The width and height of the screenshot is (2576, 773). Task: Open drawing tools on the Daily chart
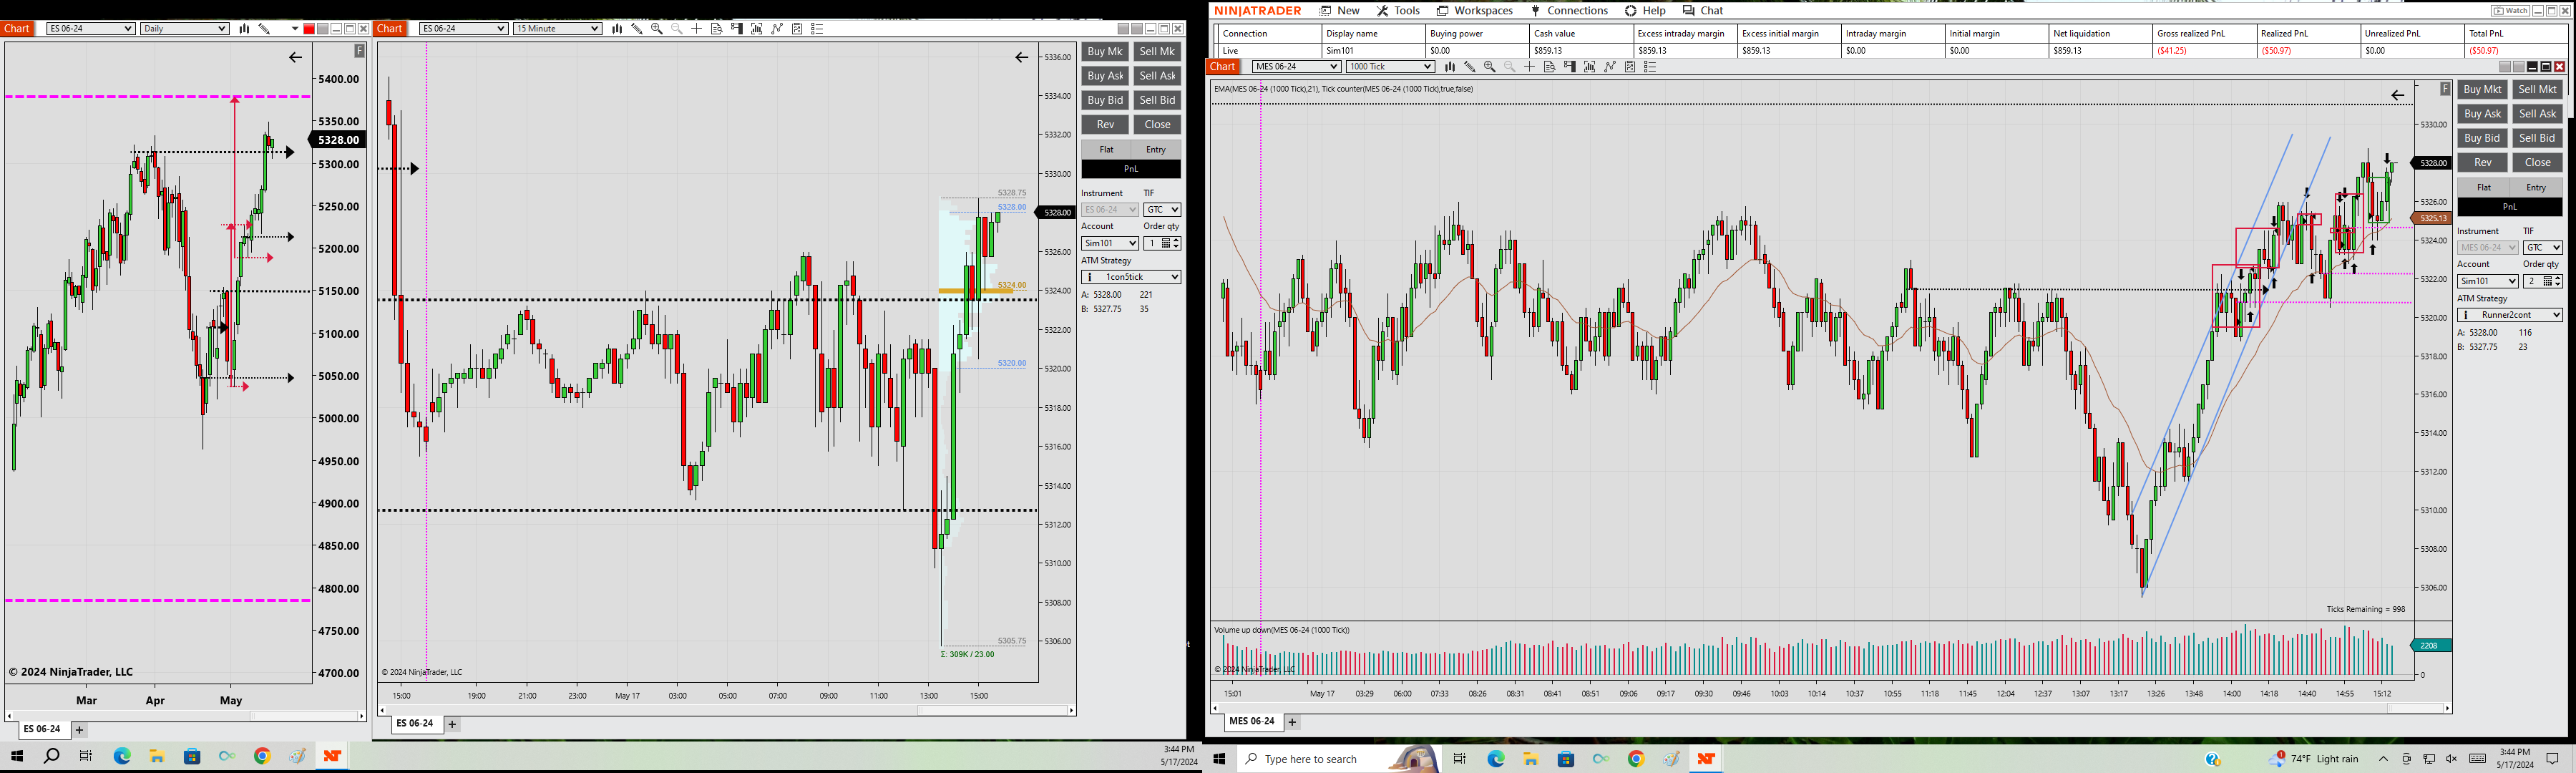pyautogui.click(x=264, y=29)
